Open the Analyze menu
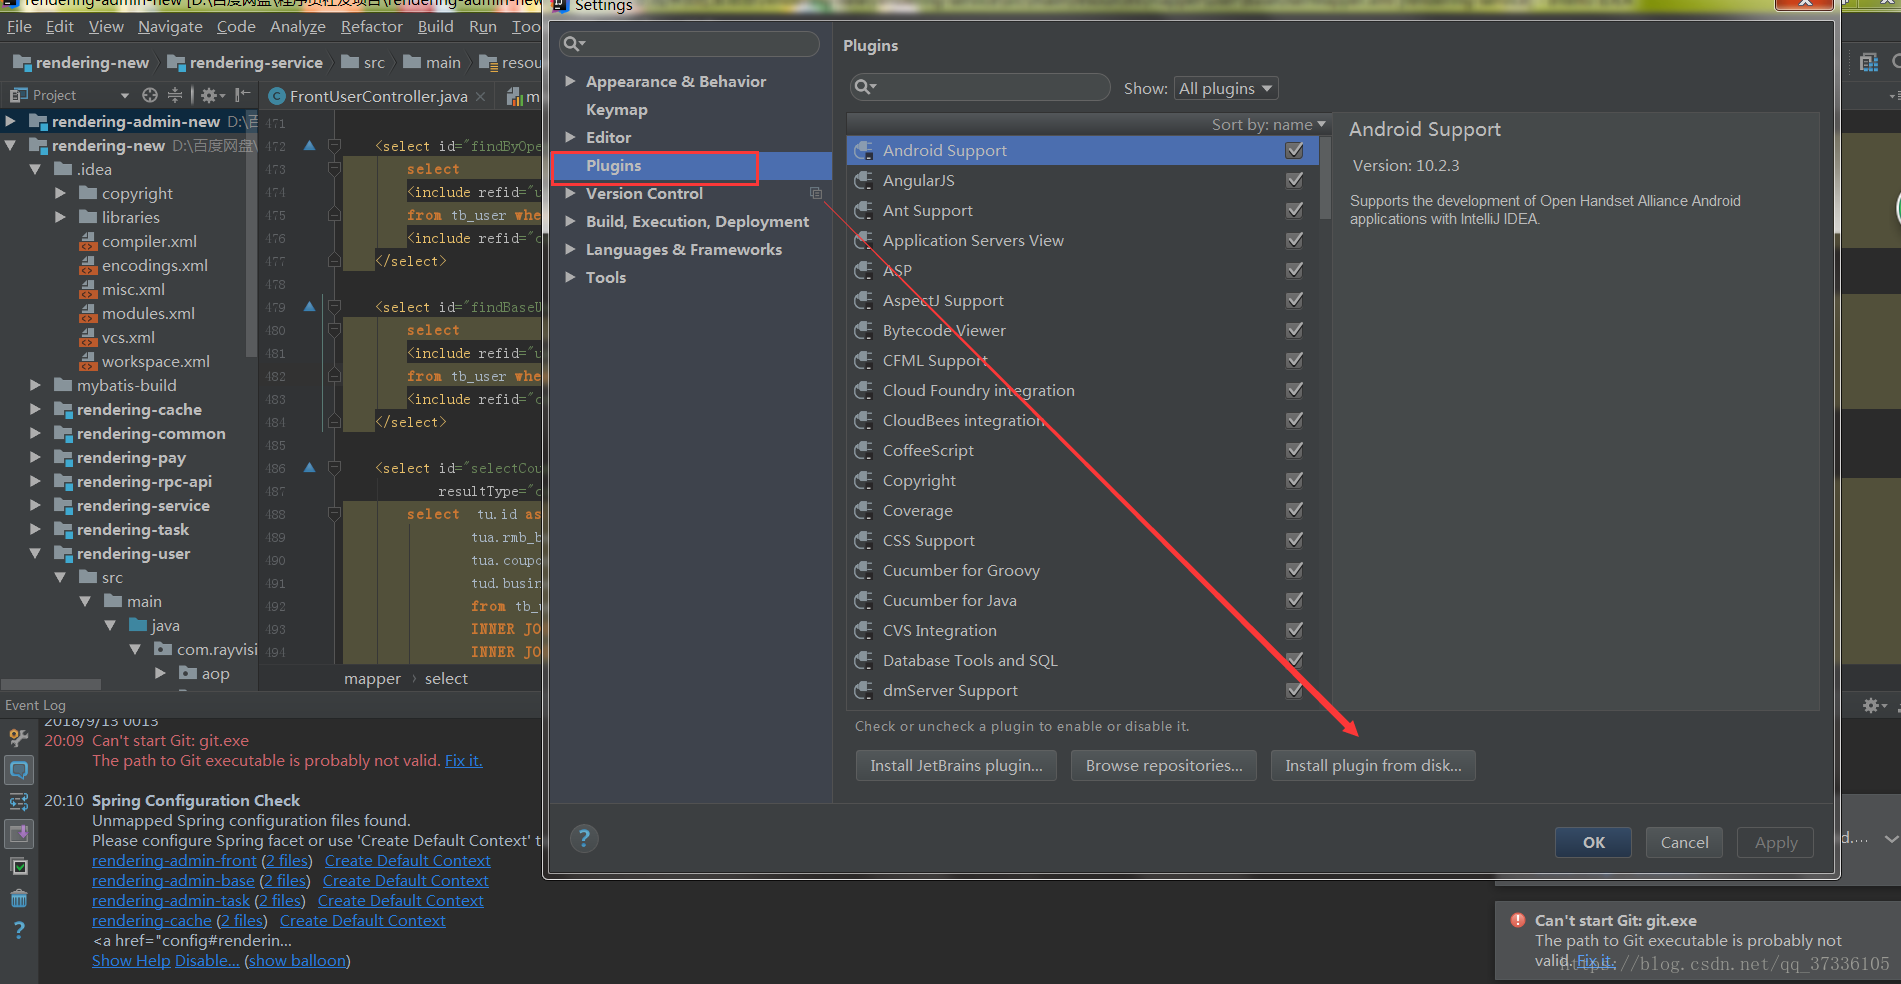This screenshot has width=1901, height=984. click(x=298, y=27)
